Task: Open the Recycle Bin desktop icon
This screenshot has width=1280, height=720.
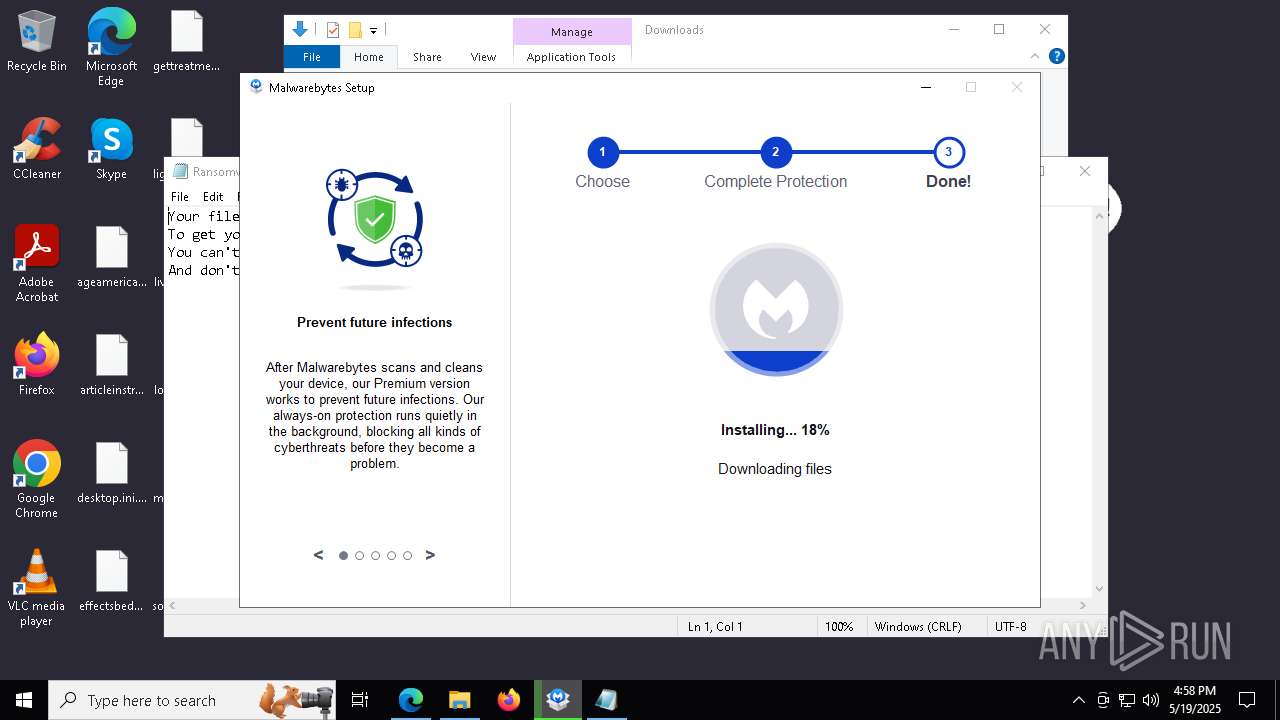Action: (37, 41)
